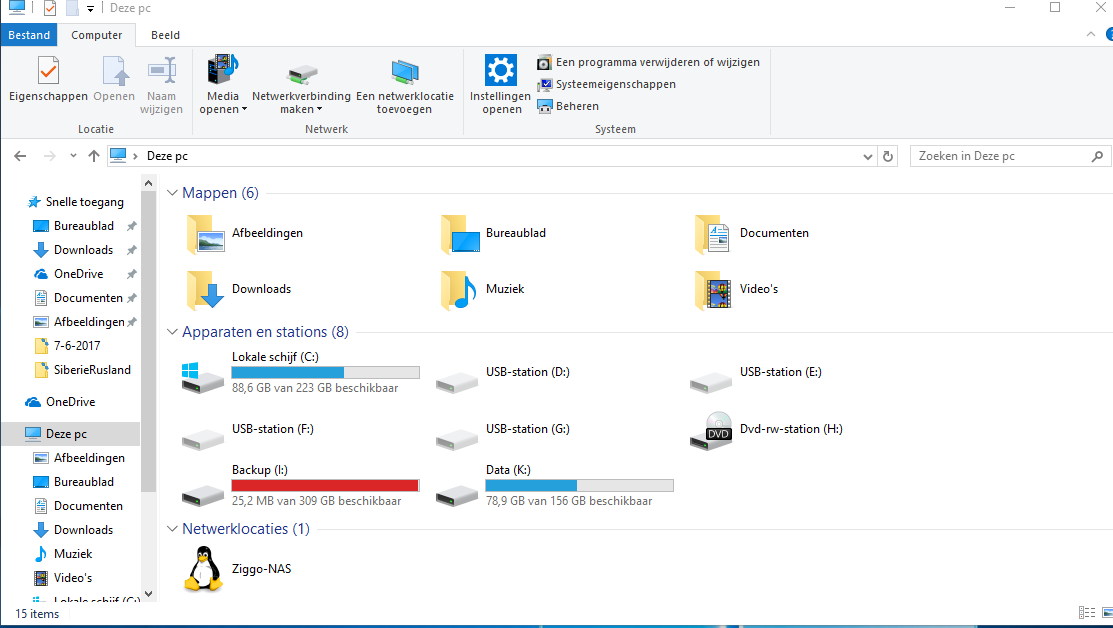The image size is (1113, 628).
Task: Go up one folder level arrow
Action: tap(94, 156)
